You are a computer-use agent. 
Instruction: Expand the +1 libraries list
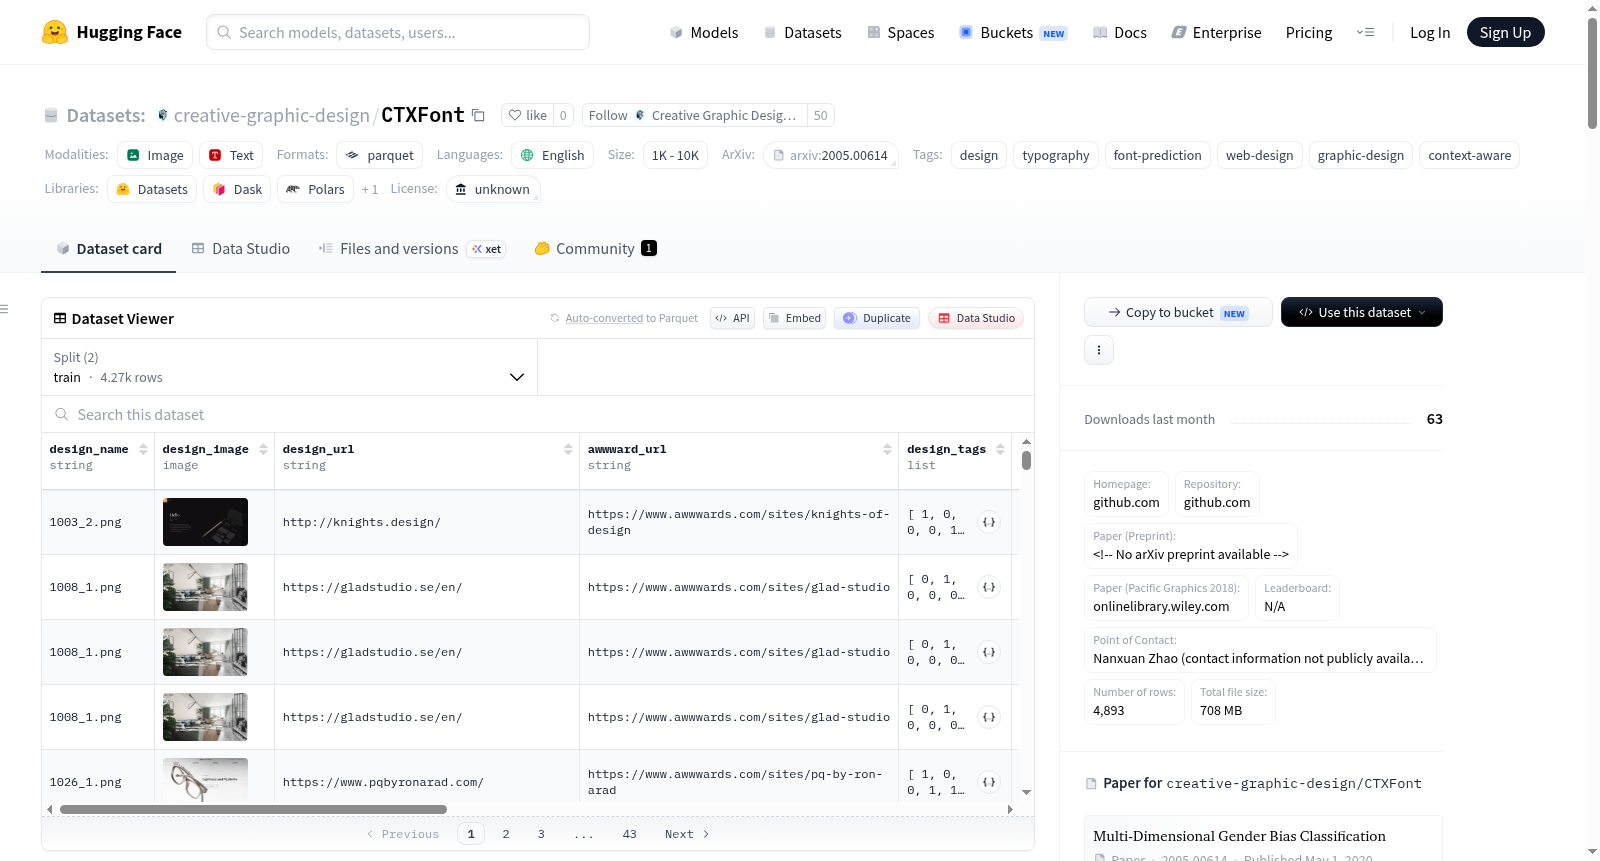(370, 189)
